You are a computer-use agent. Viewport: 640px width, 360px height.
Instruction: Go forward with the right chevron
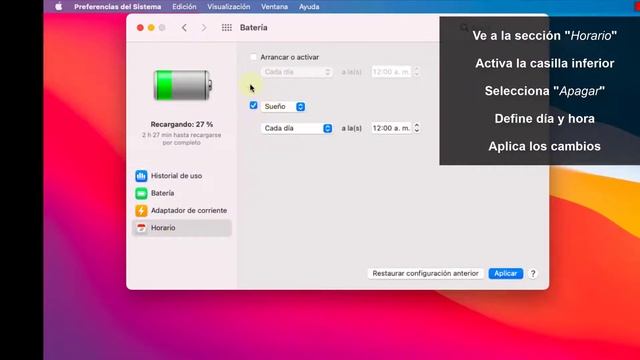click(x=204, y=28)
